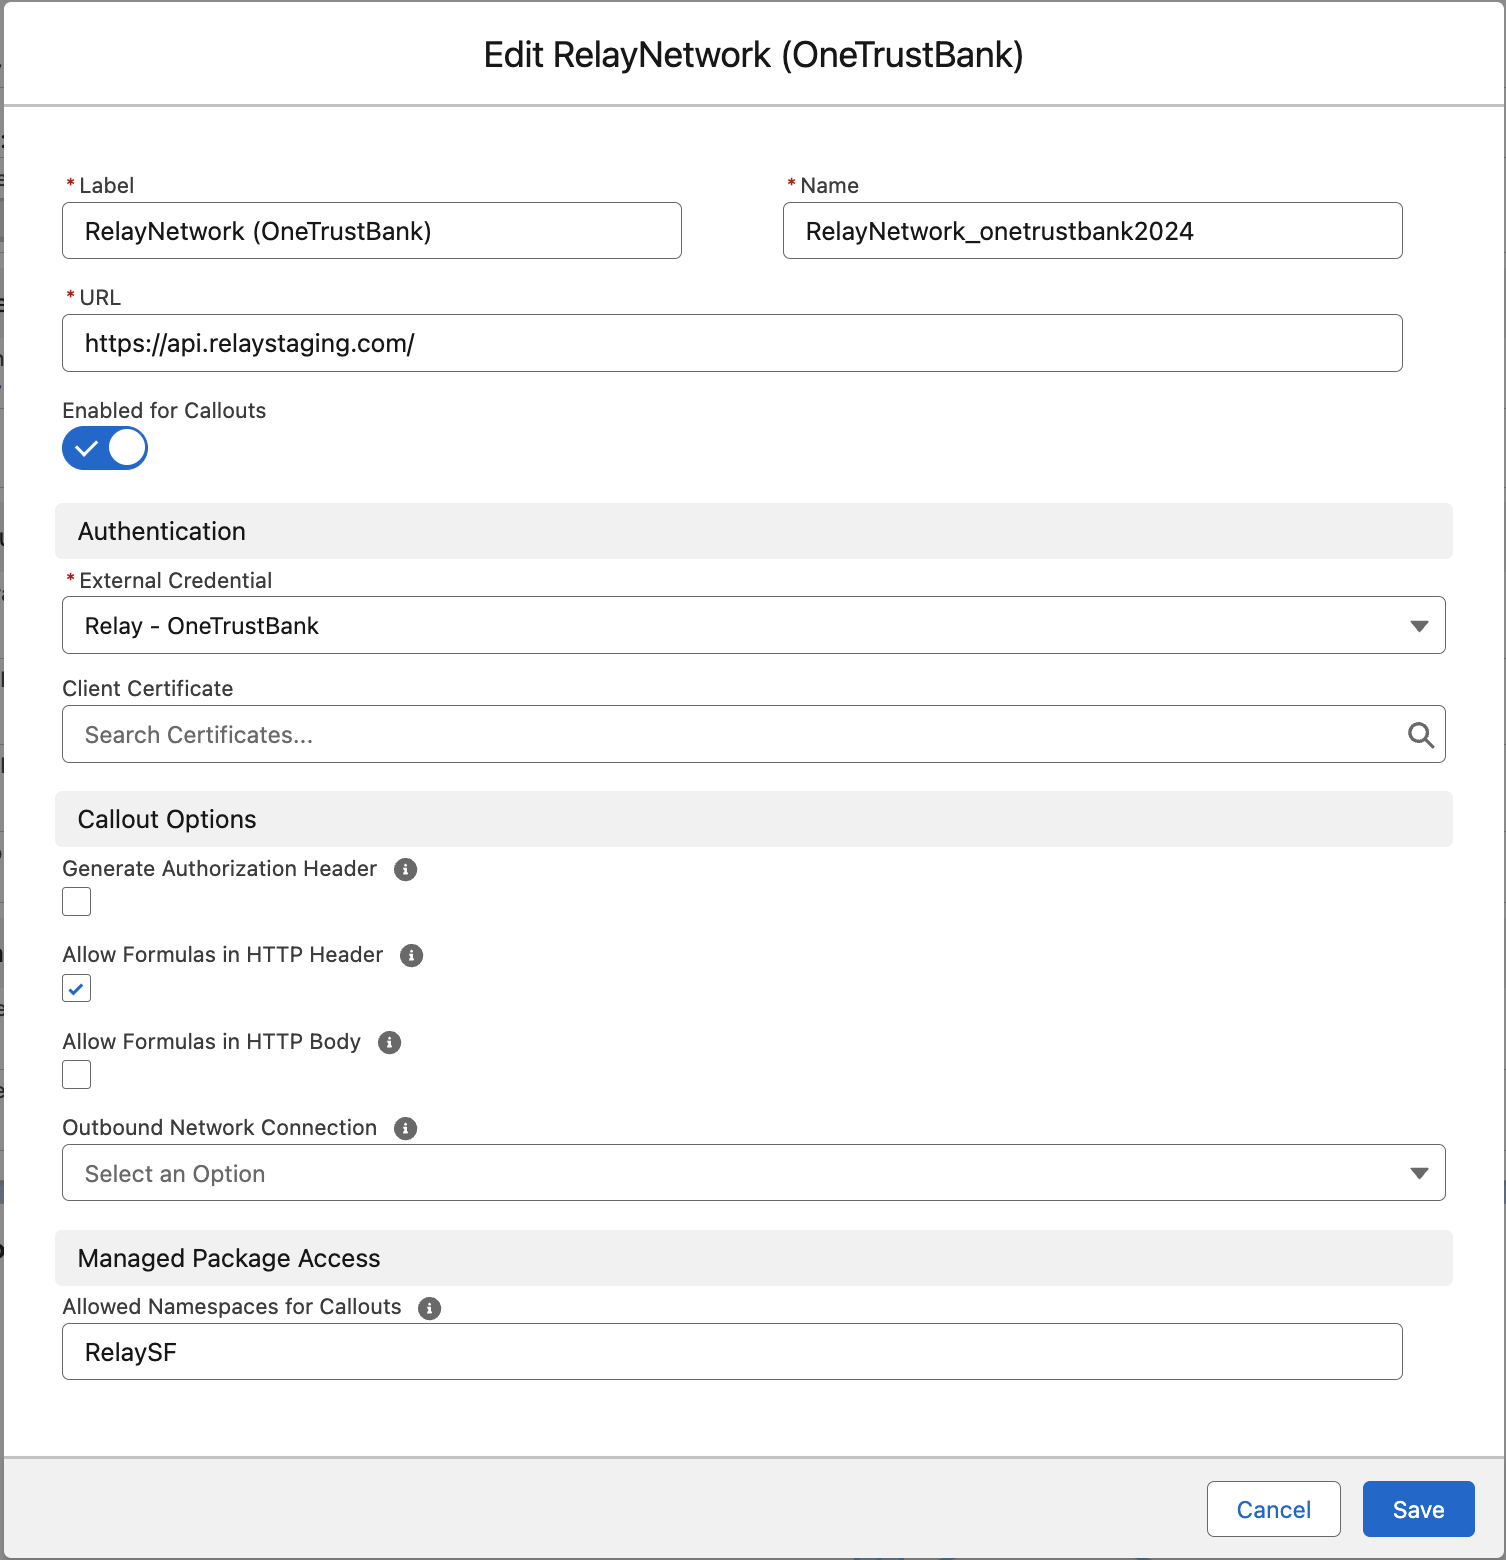Disable the Enabled for Callouts toggle
The height and width of the screenshot is (1560, 1506).
(x=105, y=448)
